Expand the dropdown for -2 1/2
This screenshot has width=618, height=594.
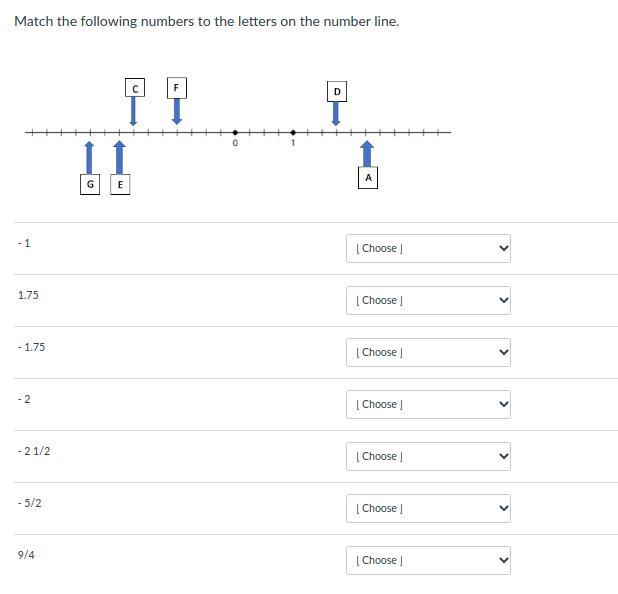(428, 456)
